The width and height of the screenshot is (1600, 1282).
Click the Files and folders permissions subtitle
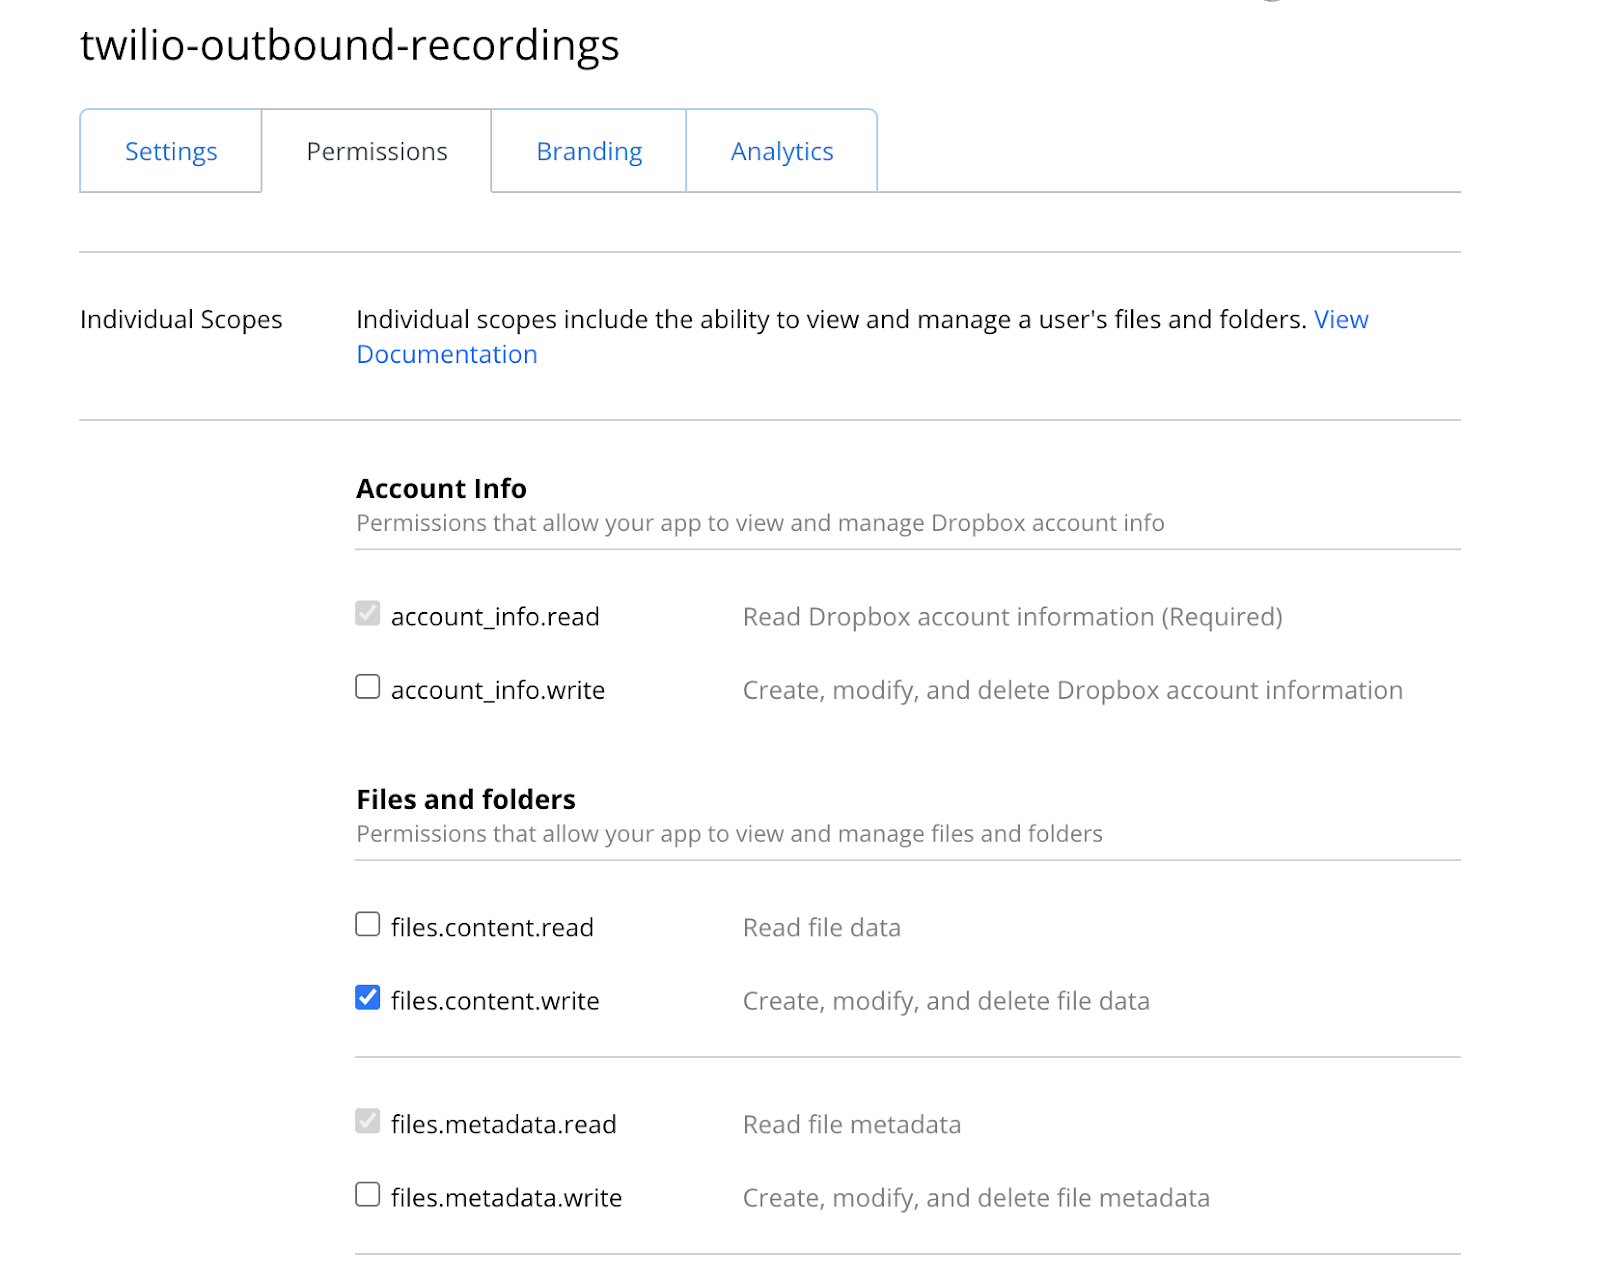pos(729,834)
